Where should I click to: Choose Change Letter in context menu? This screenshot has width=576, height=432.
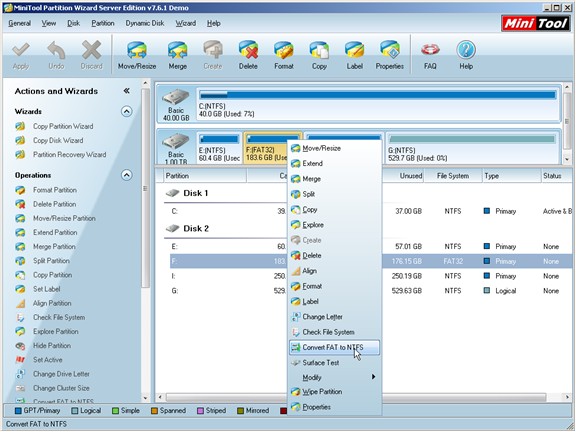pos(334,317)
